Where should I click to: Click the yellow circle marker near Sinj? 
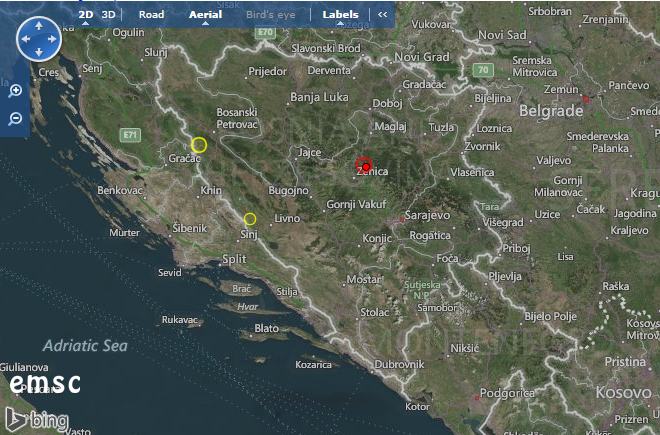[x=250, y=219]
